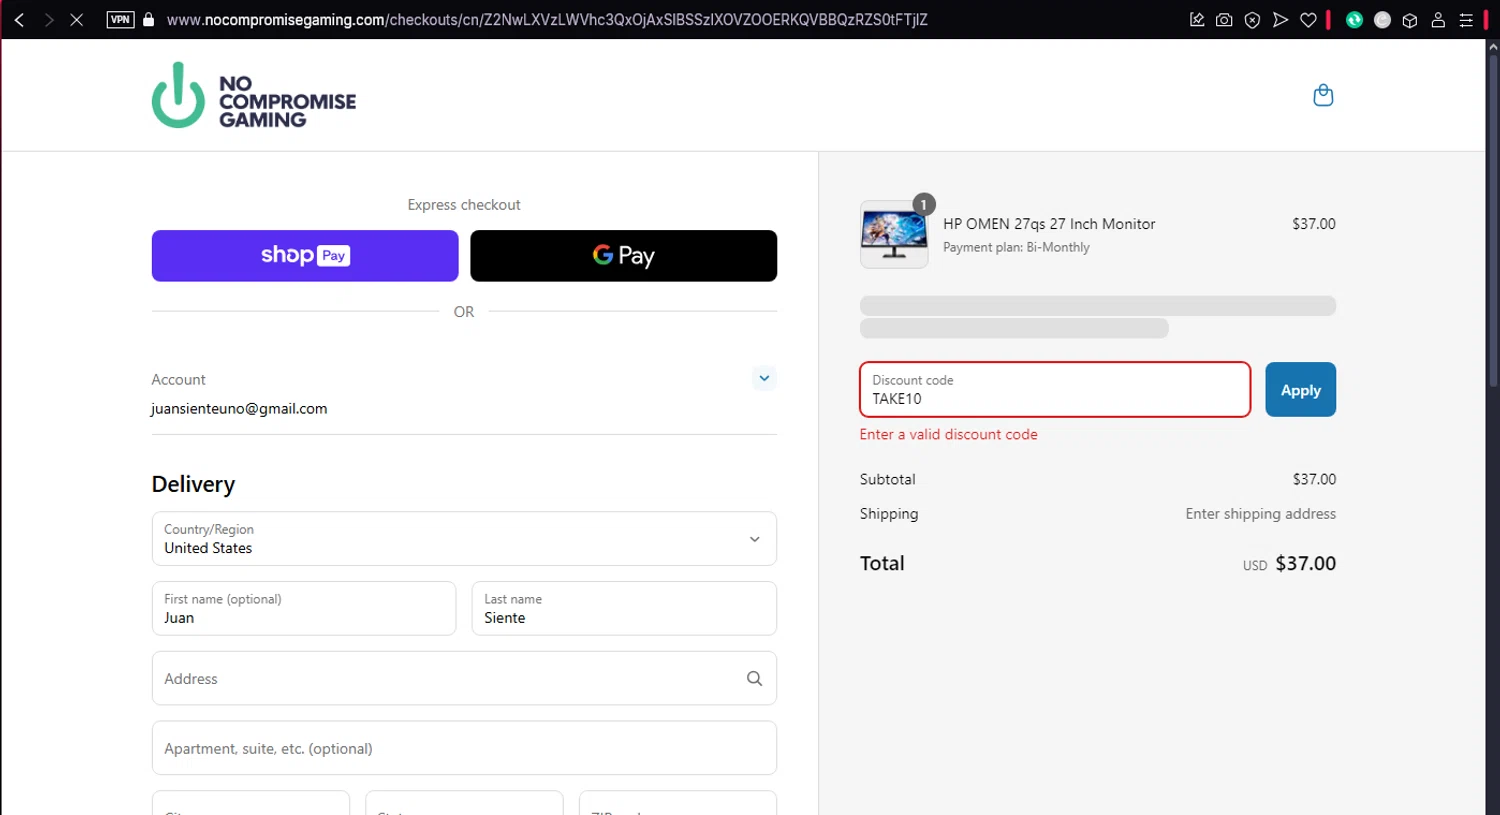Stop the page from loading

click(x=76, y=20)
